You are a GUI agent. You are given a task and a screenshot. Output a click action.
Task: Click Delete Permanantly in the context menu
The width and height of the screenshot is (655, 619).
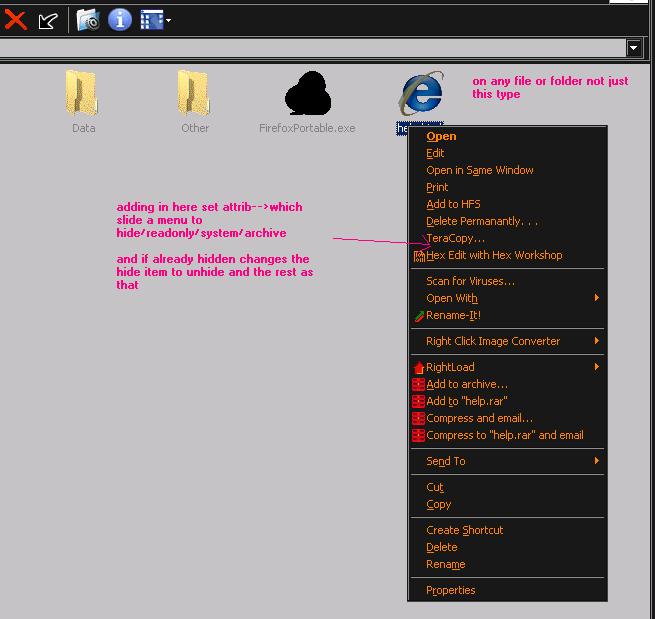(482, 221)
